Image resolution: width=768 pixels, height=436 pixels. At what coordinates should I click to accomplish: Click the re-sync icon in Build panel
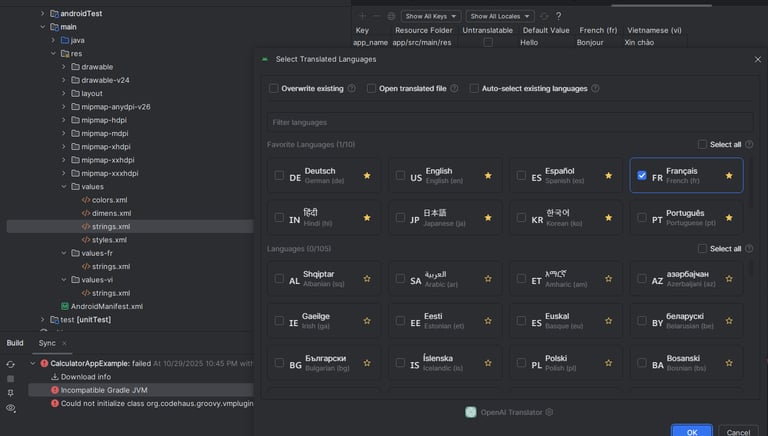tap(11, 364)
